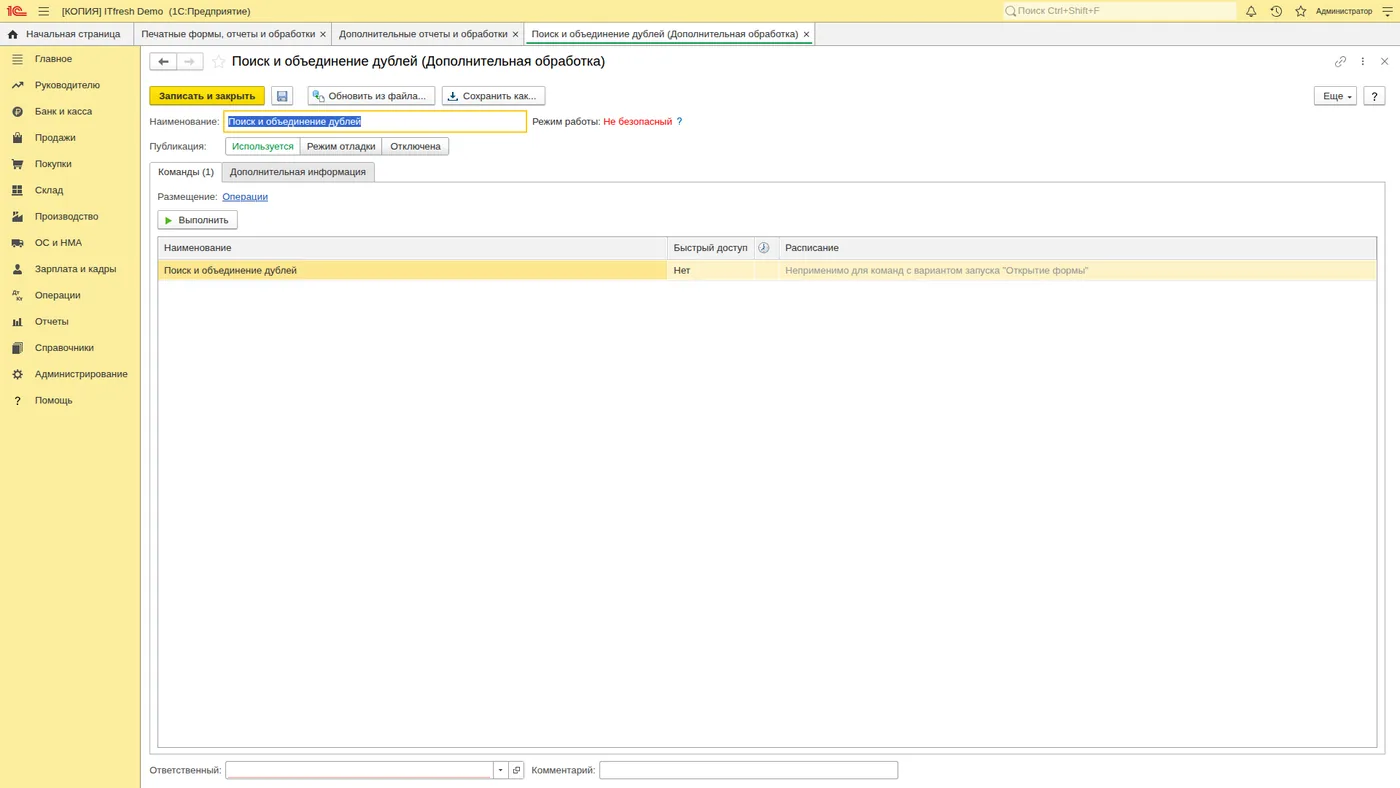Switch publication to Режим отладки

click(x=341, y=146)
